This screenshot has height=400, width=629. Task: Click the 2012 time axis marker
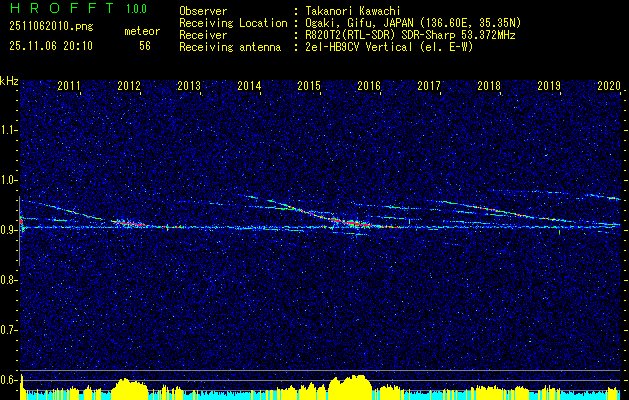coord(129,85)
